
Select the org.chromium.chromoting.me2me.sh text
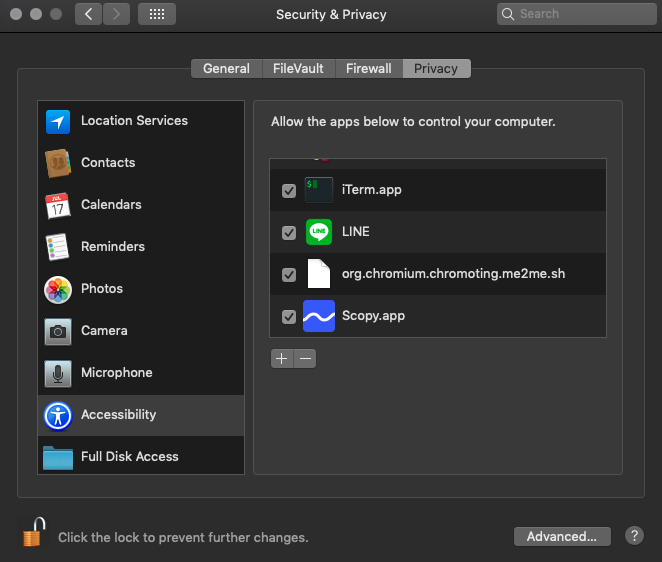point(453,274)
